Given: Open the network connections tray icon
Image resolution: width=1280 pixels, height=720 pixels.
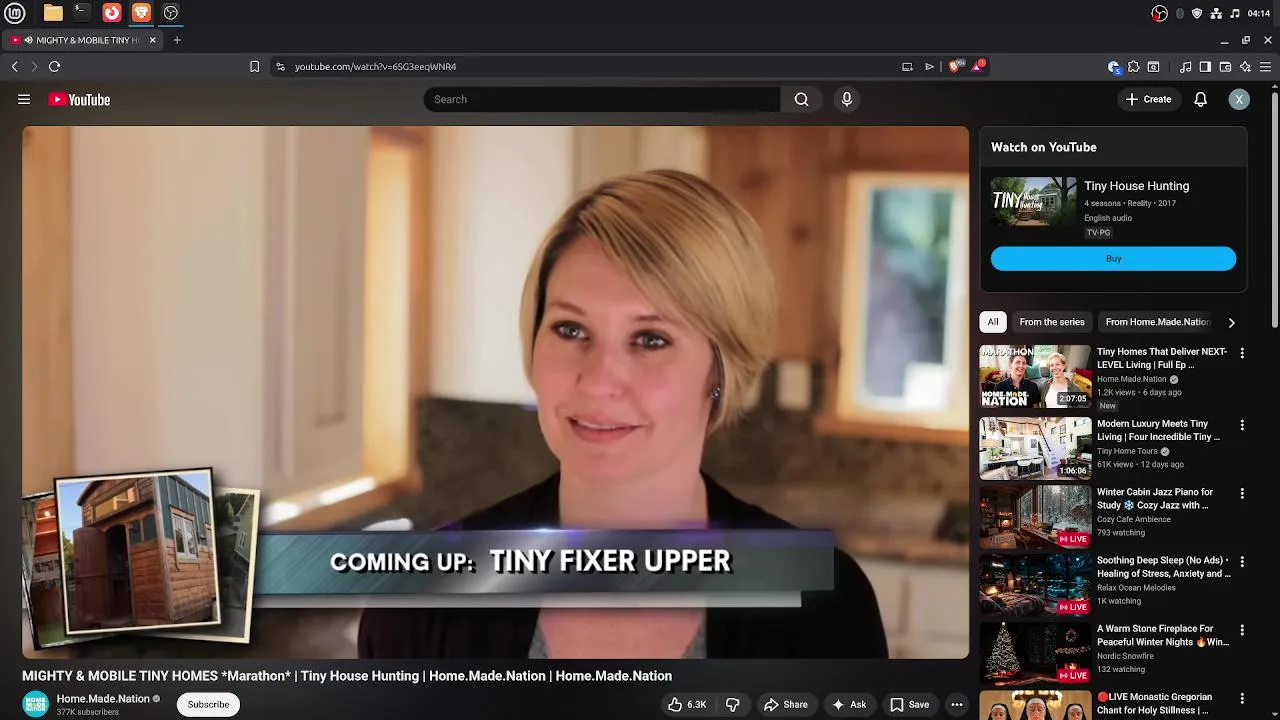Looking at the screenshot, I should pyautogui.click(x=1216, y=13).
